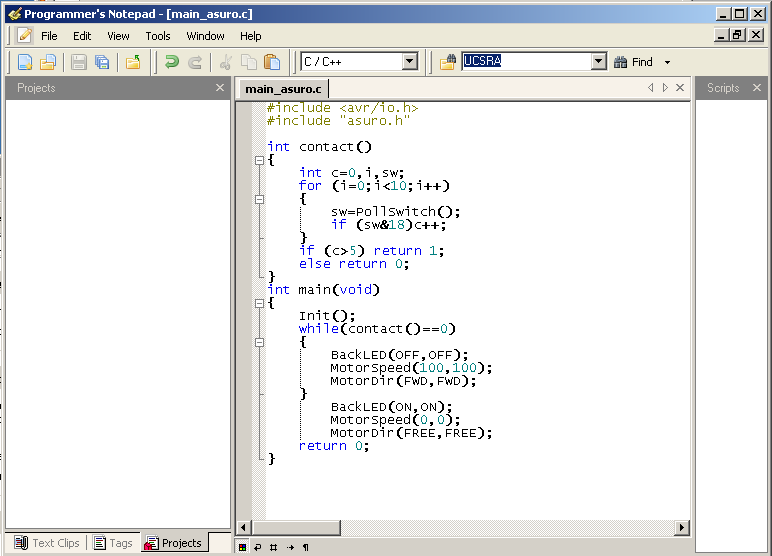772x556 pixels.
Task: Click on the 'while(contact()==0)' line
Action: tap(377, 329)
